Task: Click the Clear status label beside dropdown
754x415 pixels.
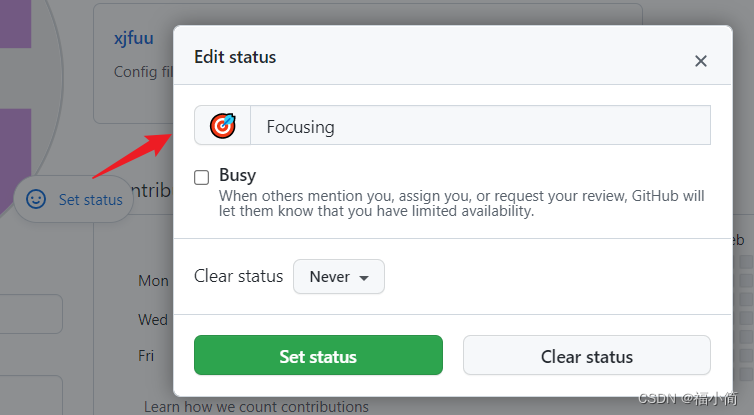Action: (x=239, y=276)
